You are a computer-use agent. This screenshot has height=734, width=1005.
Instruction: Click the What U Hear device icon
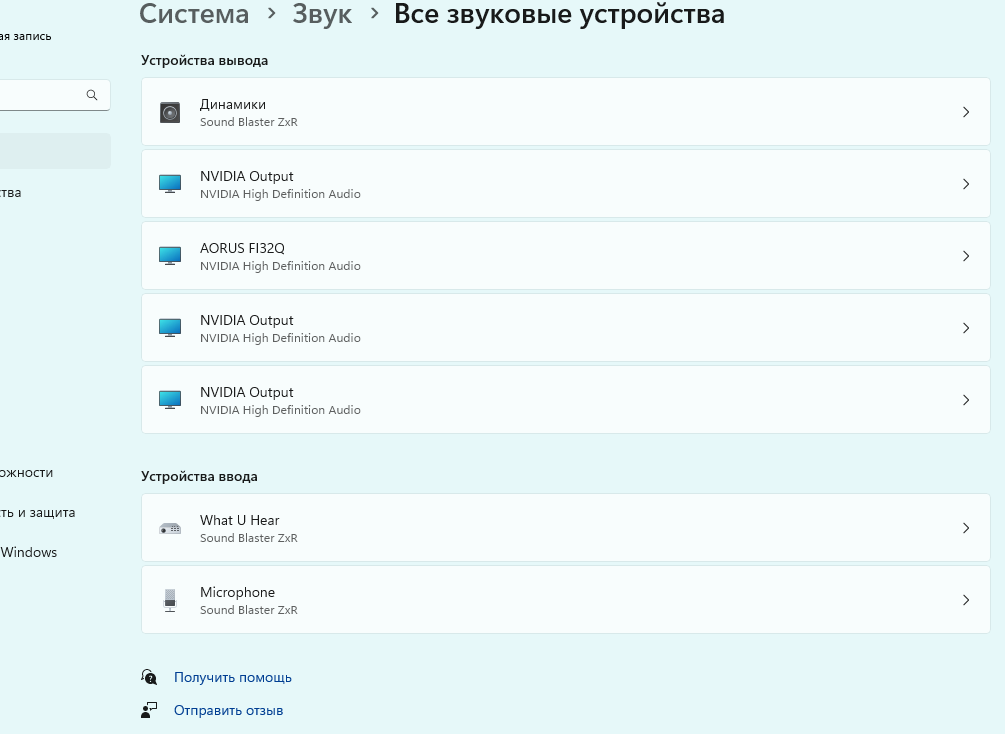[170, 528]
